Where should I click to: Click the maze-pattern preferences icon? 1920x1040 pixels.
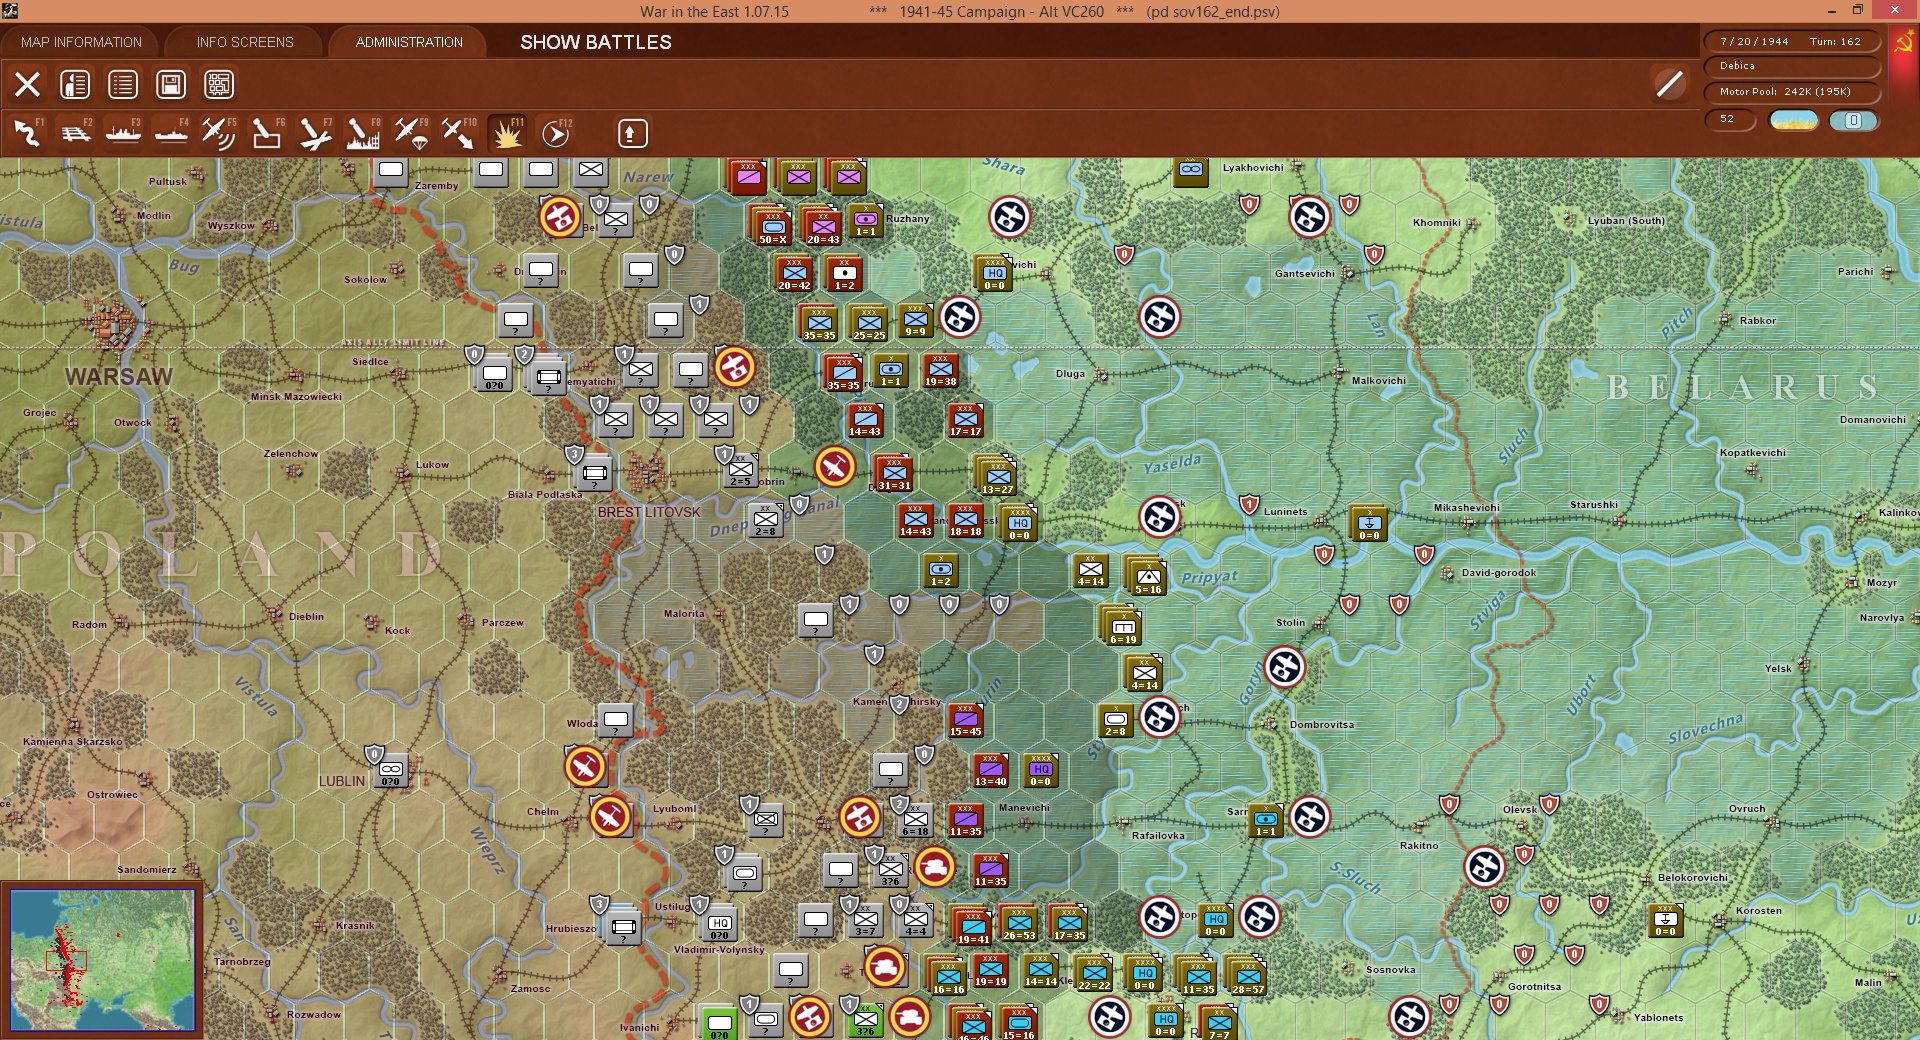click(219, 85)
